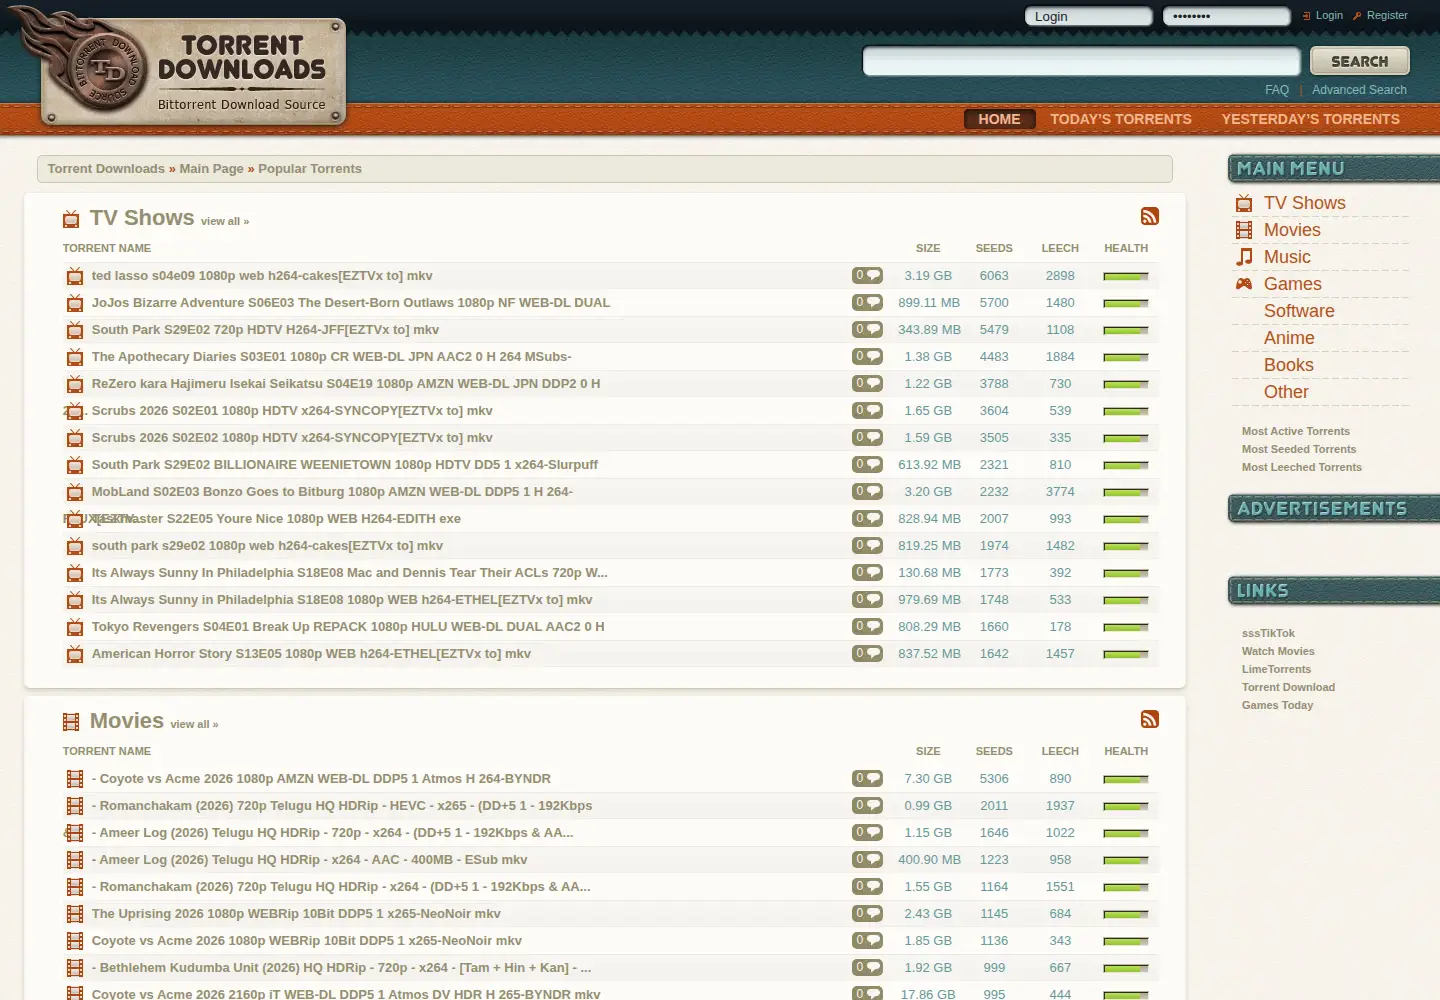Focus the password field
1440x1000 pixels.
(x=1226, y=16)
